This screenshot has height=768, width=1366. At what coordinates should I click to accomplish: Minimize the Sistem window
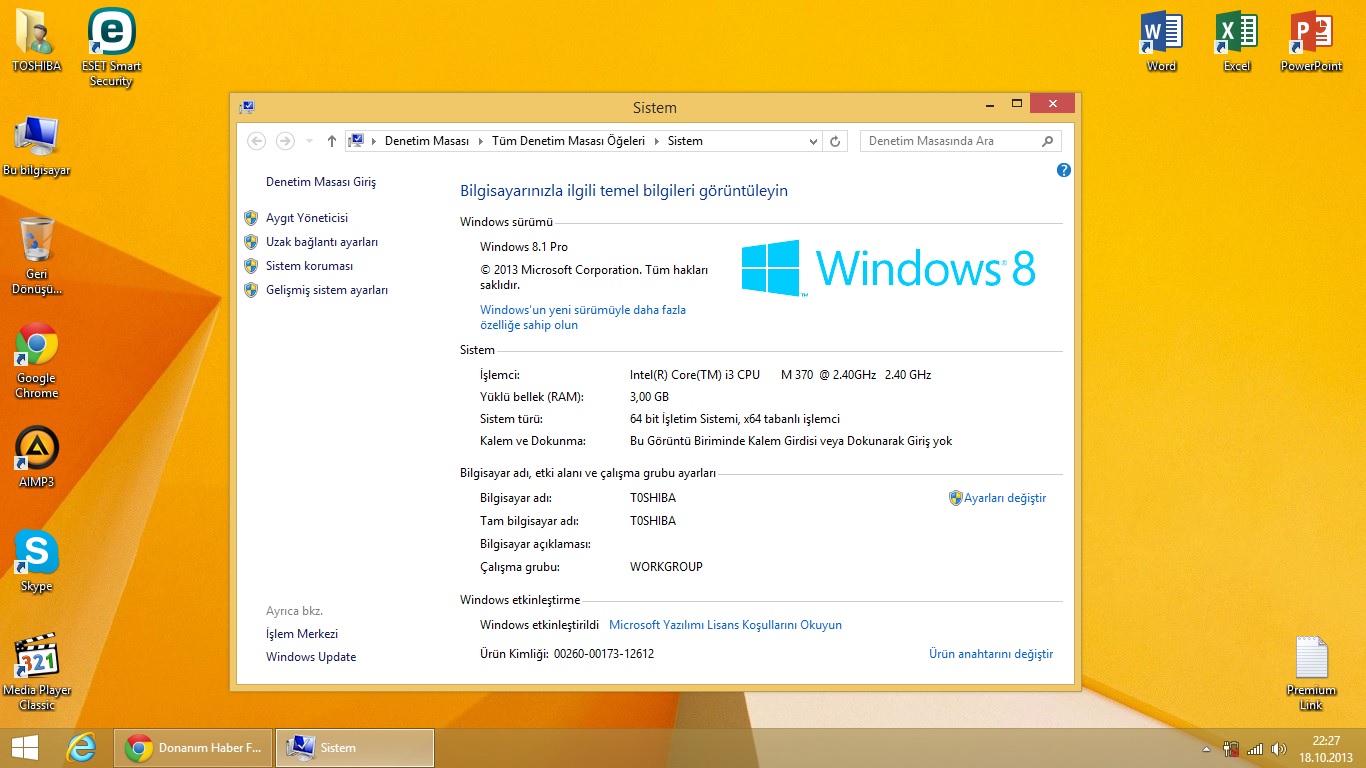pyautogui.click(x=988, y=104)
